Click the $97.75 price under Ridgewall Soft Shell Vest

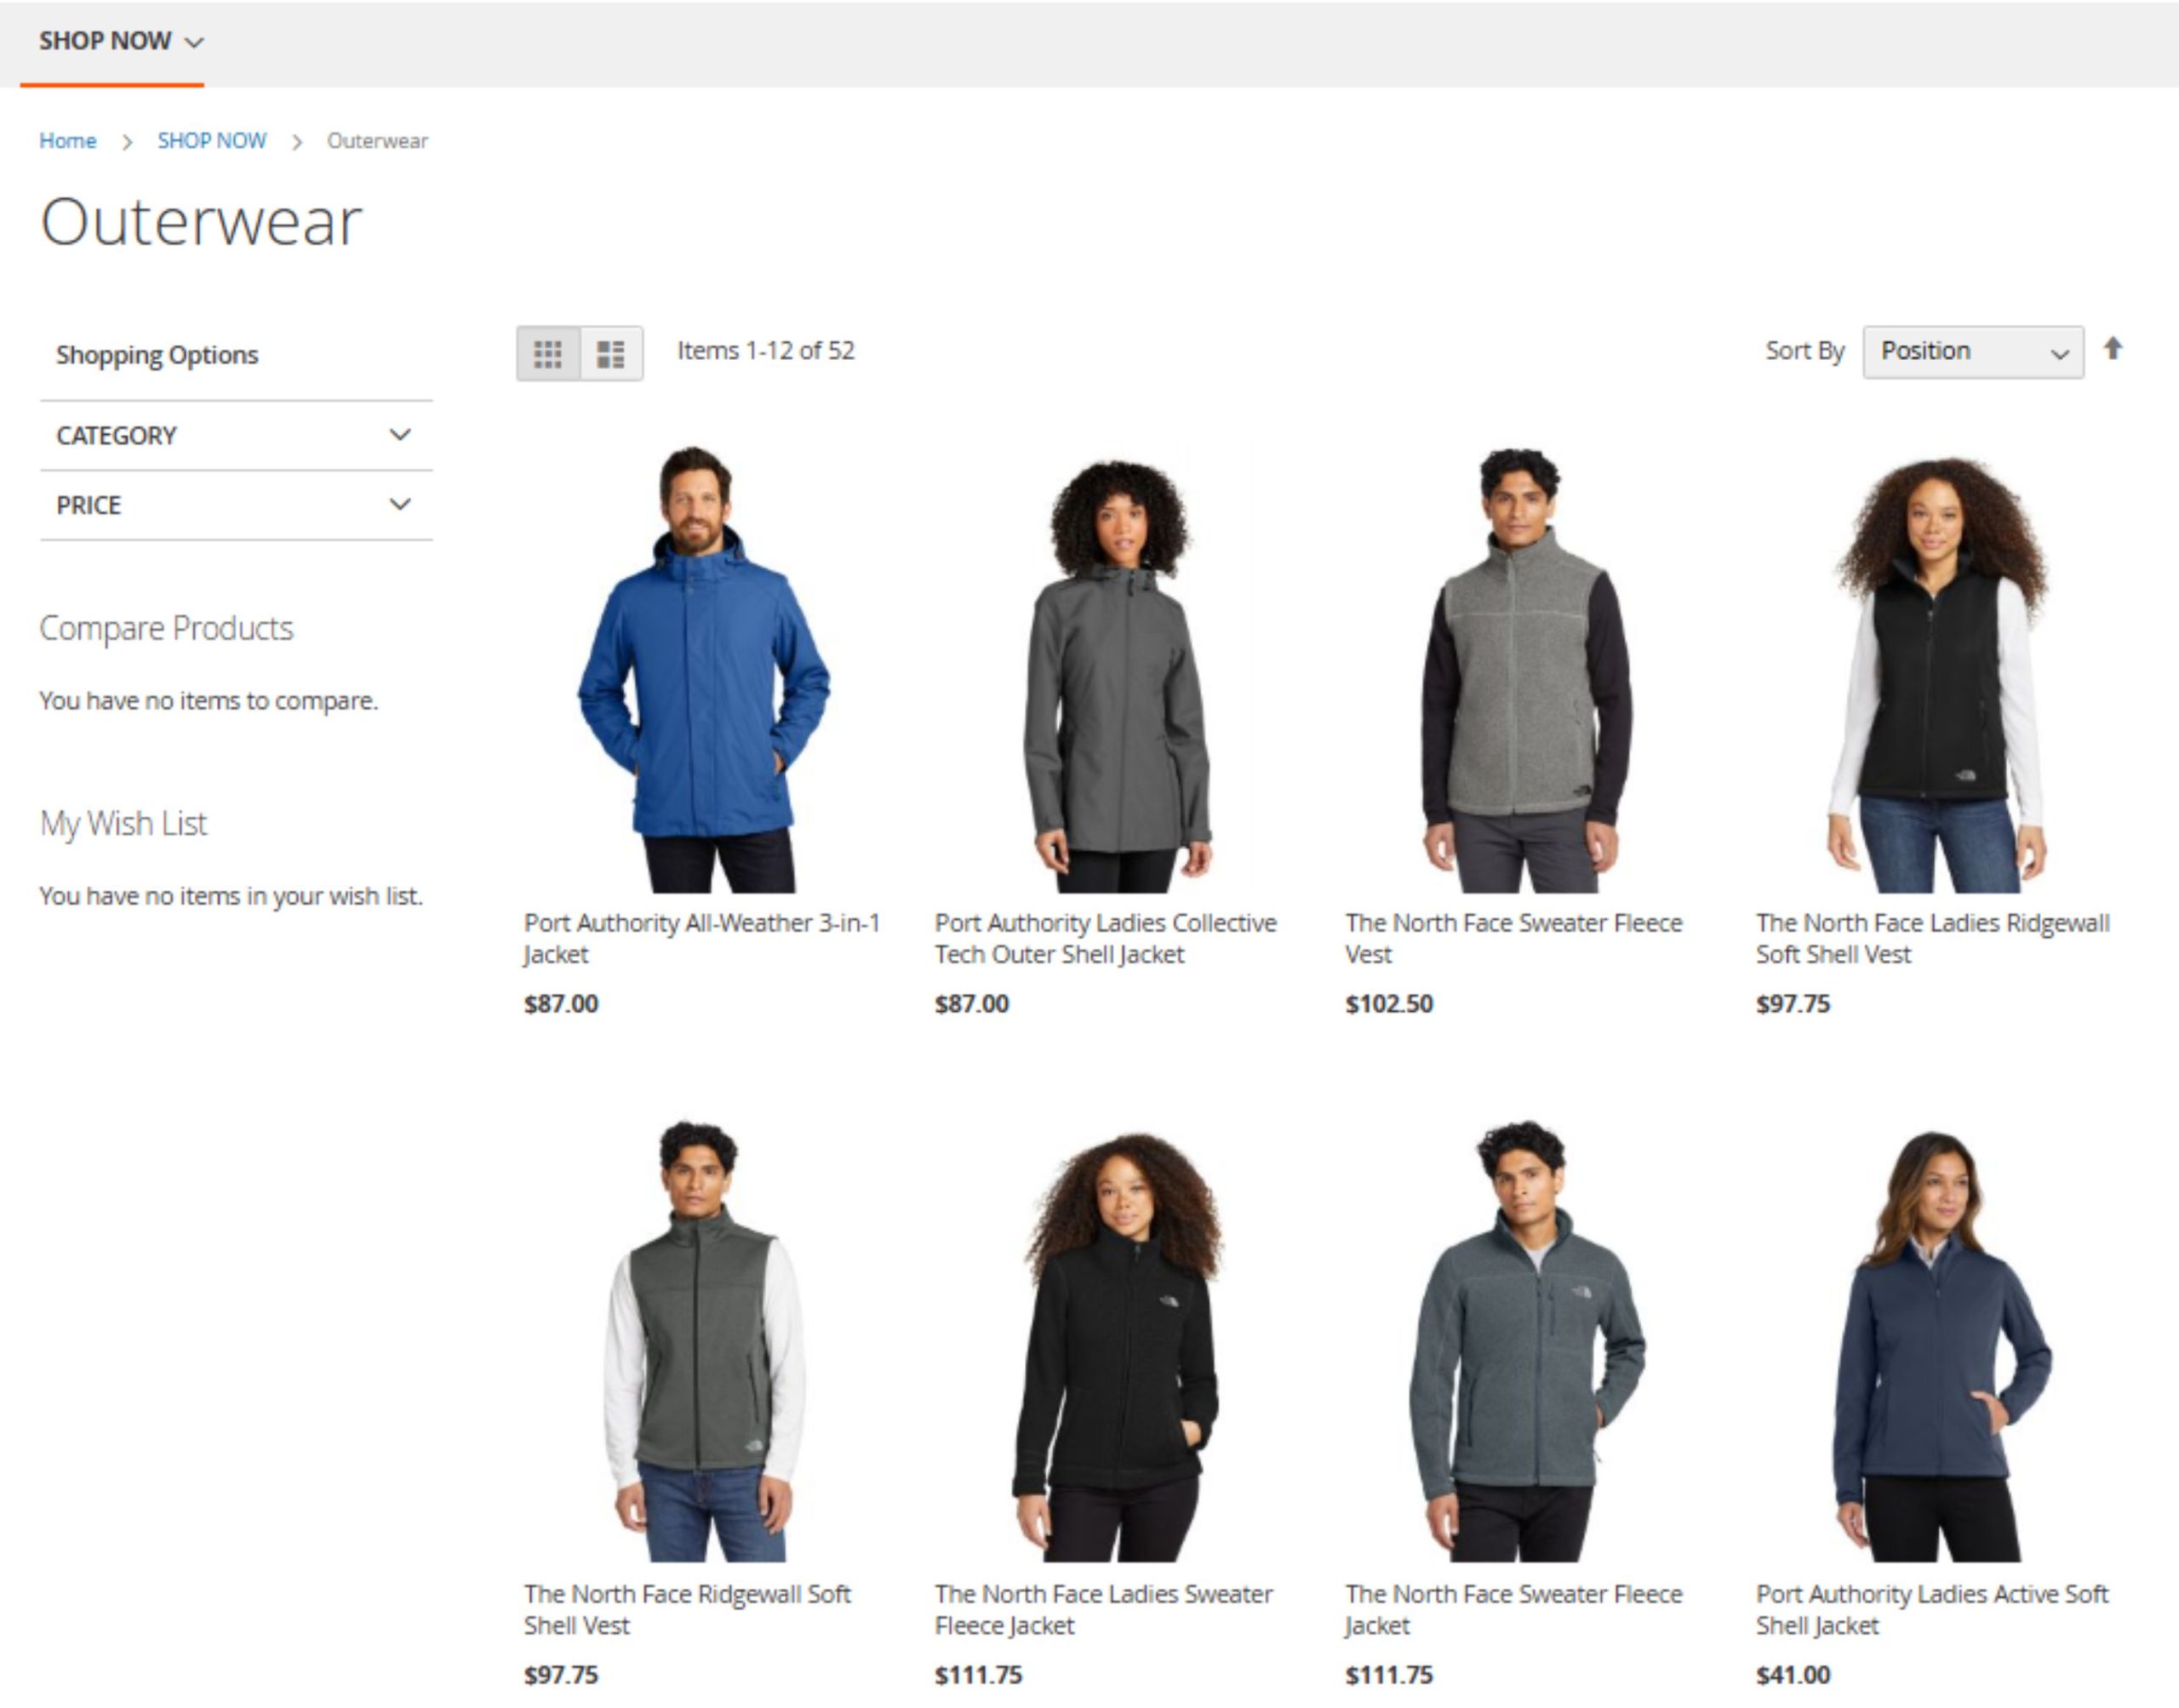pyautogui.click(x=561, y=1675)
